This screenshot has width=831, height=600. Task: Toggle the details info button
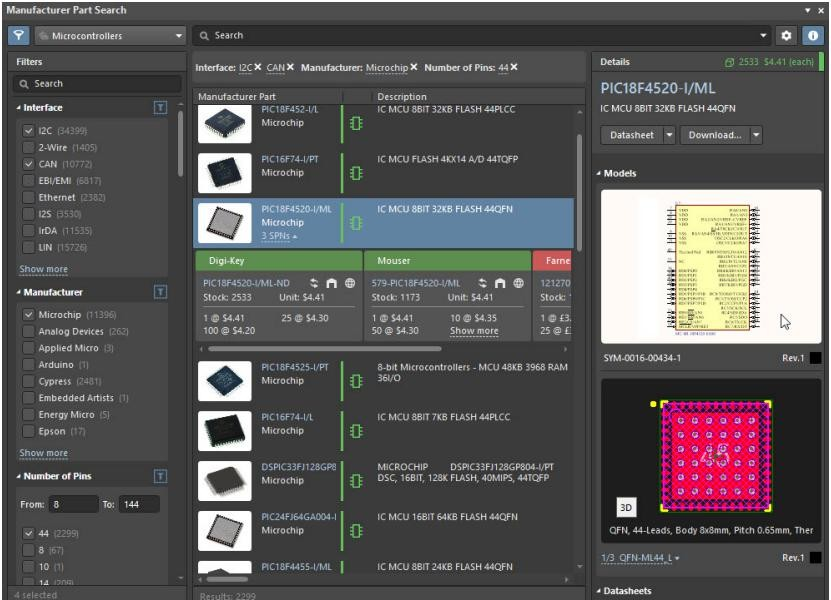click(812, 36)
